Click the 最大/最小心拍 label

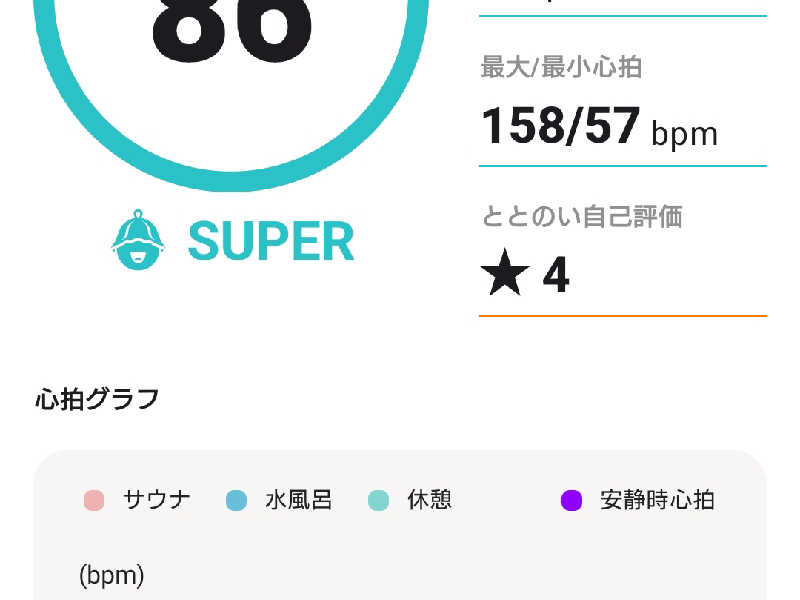click(x=561, y=67)
